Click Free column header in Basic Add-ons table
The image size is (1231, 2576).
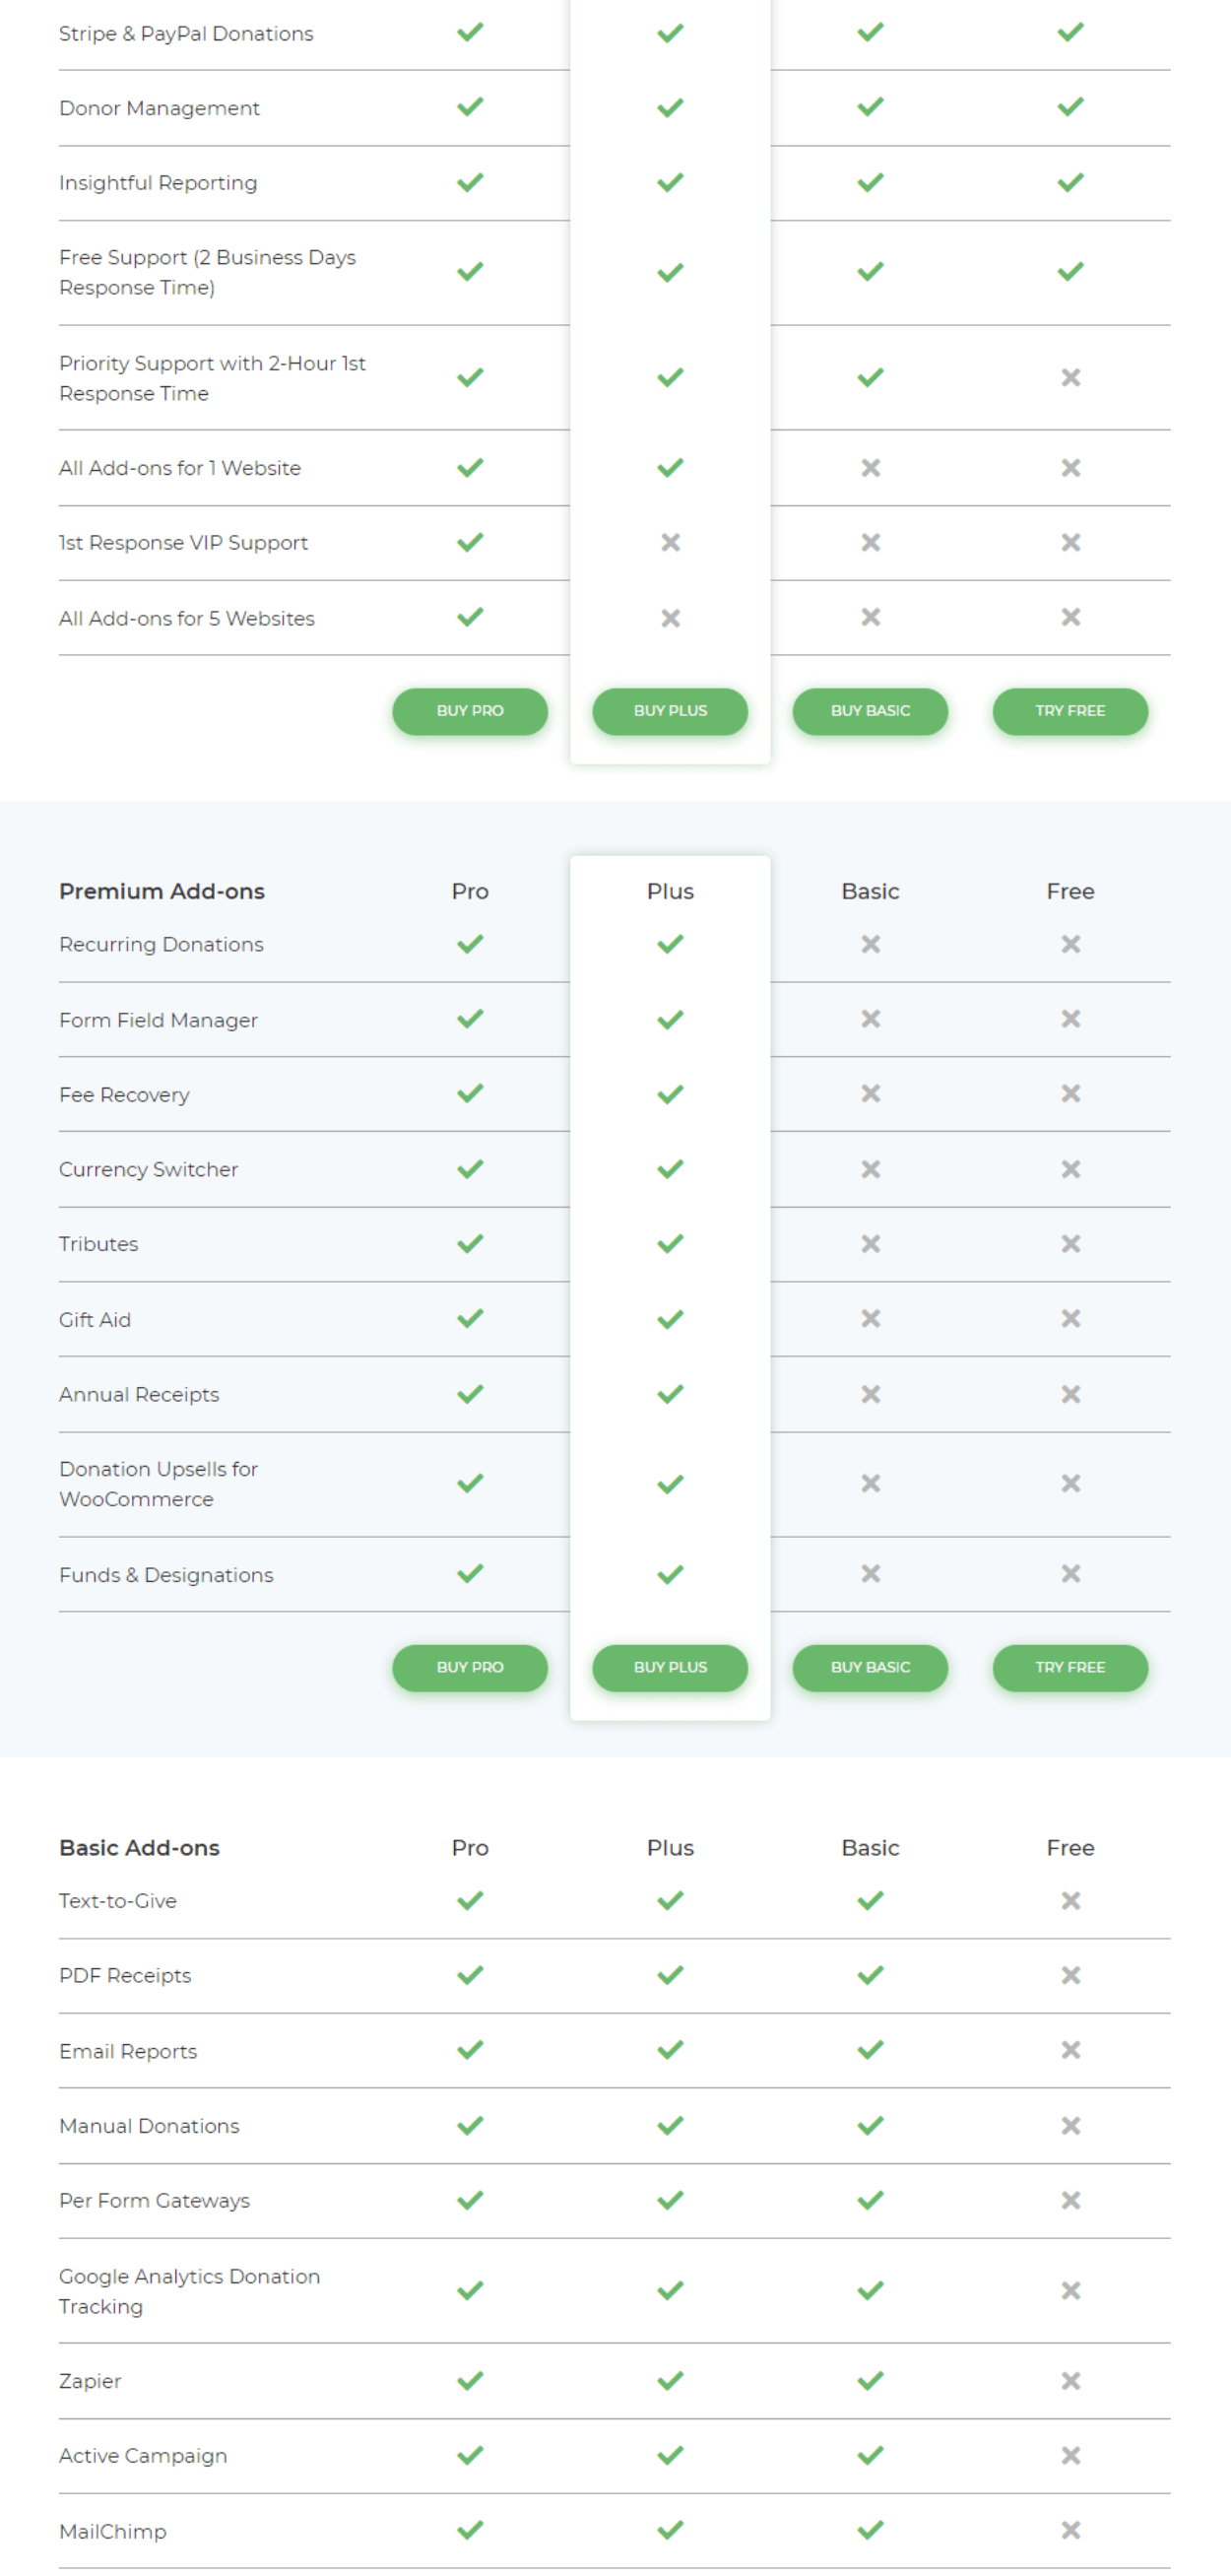(x=1070, y=1847)
